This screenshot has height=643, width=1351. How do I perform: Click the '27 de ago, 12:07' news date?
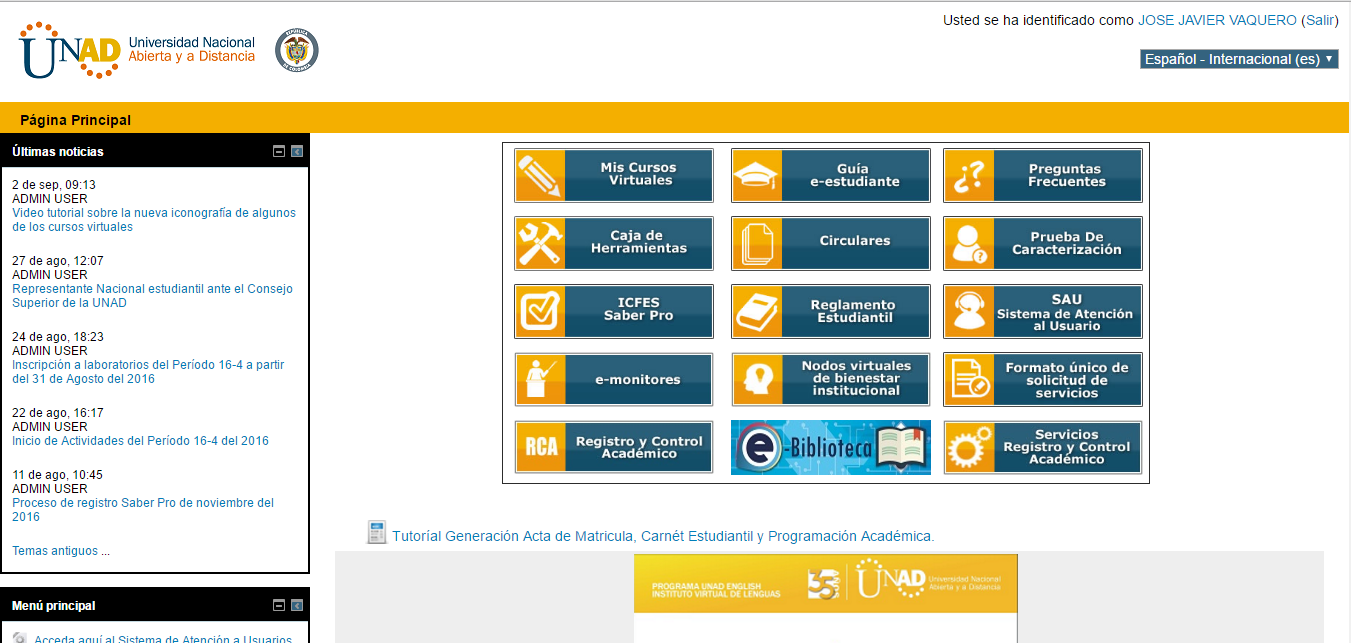(x=58, y=261)
